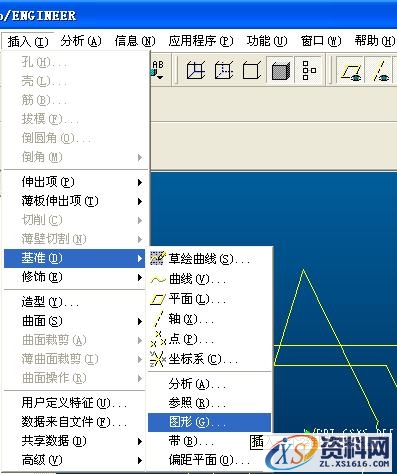Select wireframe display mode icon

195,70
